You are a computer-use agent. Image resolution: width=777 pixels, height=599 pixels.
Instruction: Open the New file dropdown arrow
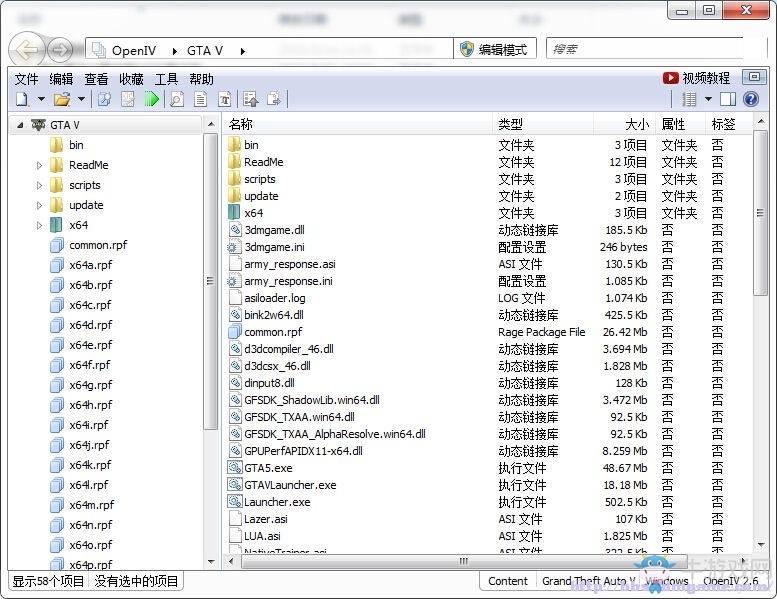click(x=41, y=99)
